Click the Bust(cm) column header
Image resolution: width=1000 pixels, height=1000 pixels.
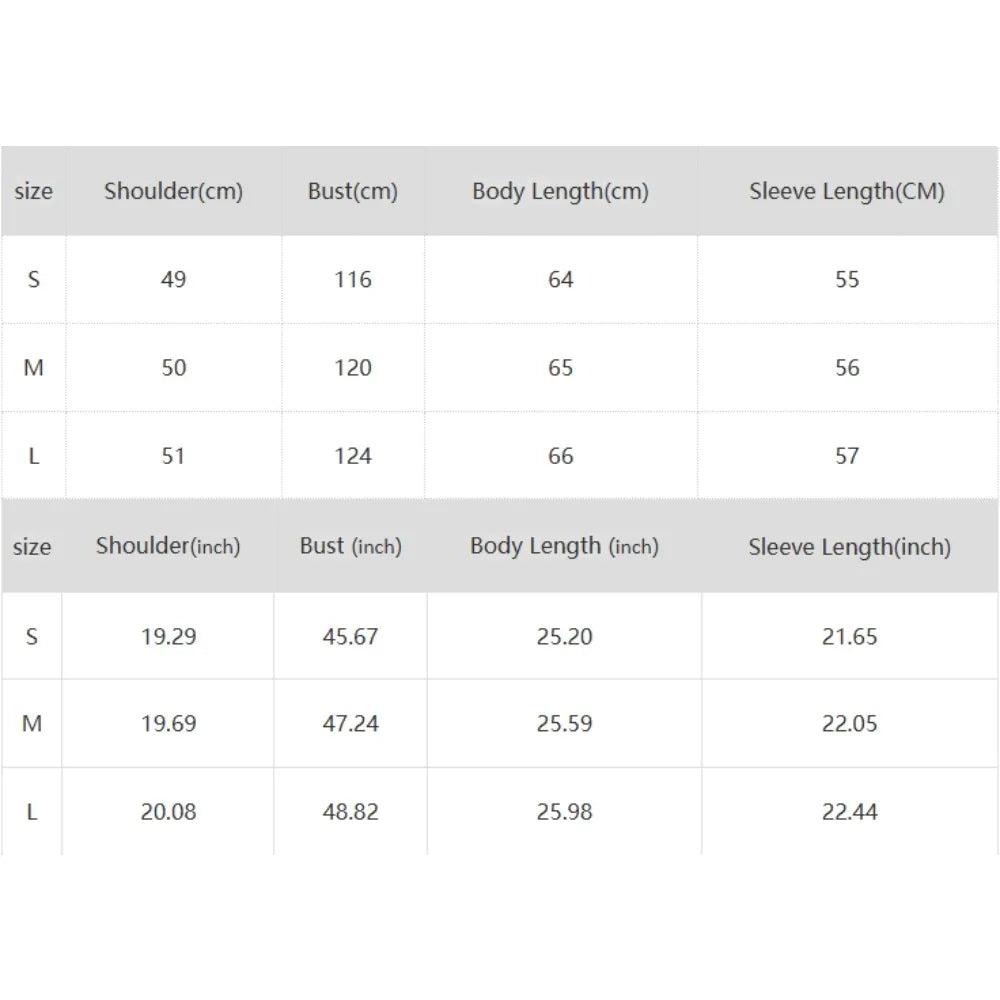pyautogui.click(x=353, y=191)
